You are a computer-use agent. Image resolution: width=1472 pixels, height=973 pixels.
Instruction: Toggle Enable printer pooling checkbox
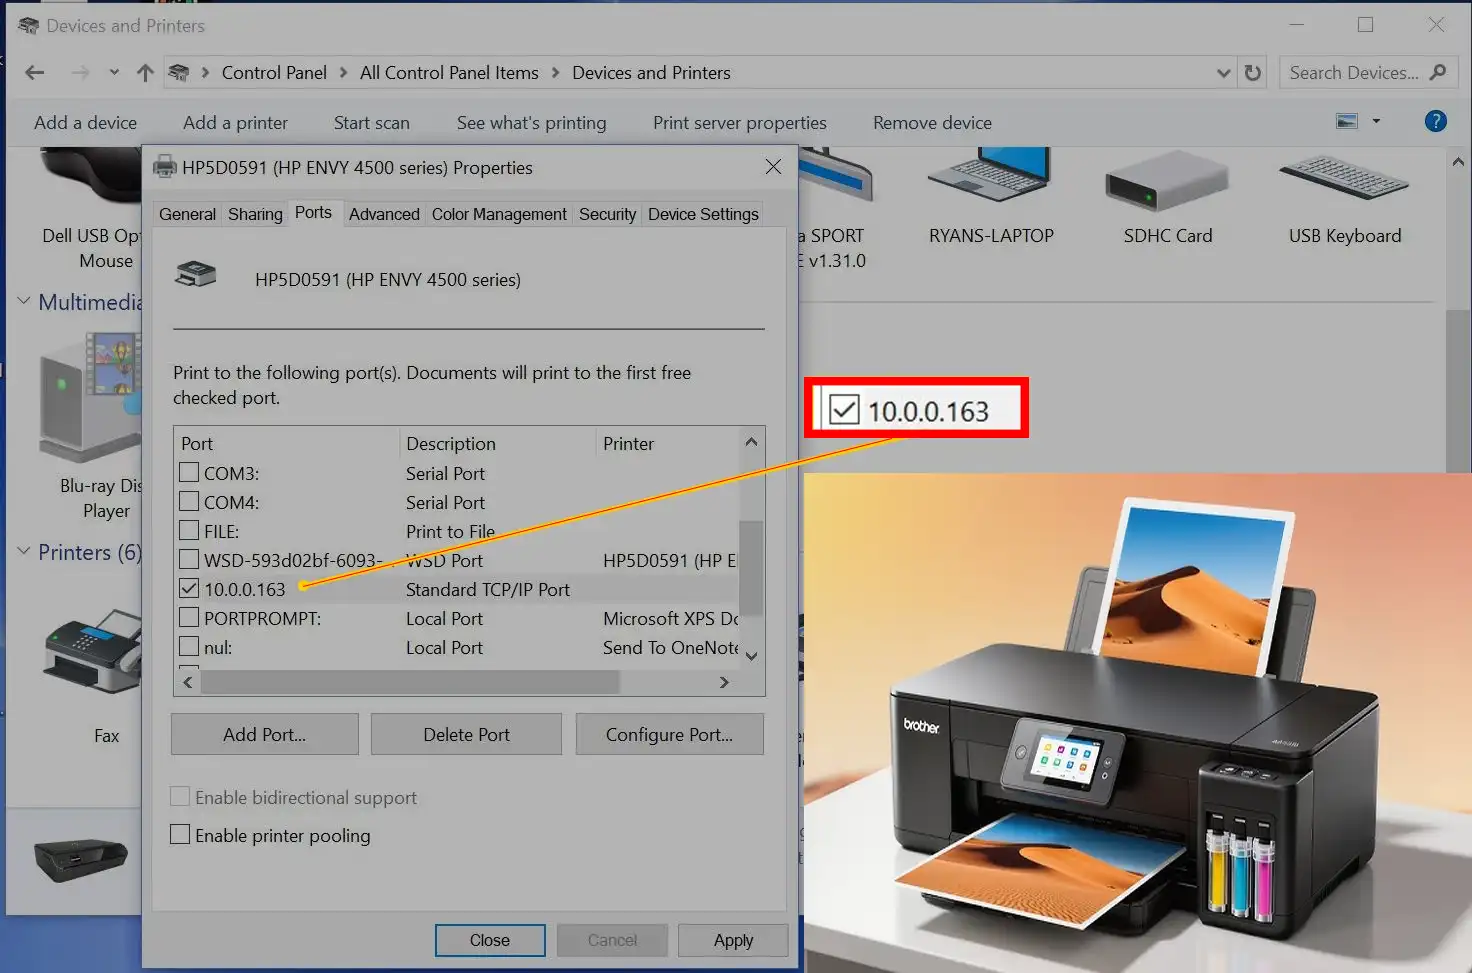[x=180, y=834]
